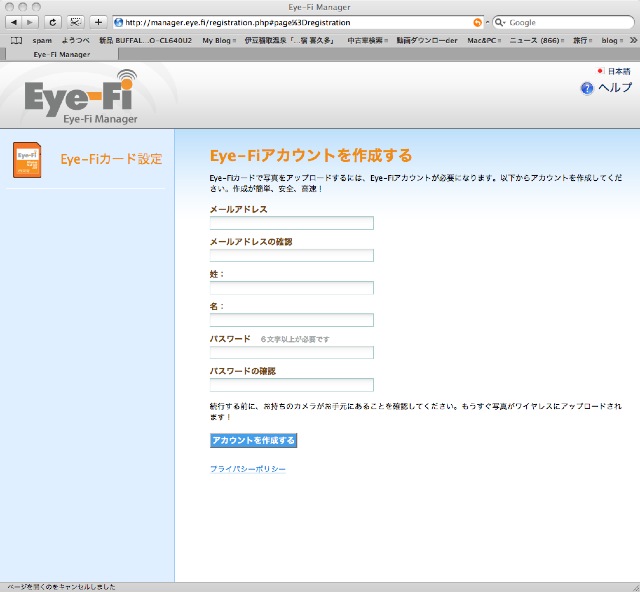Viewport: 640px width, 592px height.
Task: Show more bookmarks with the overflow chevron
Action: [x=633, y=40]
